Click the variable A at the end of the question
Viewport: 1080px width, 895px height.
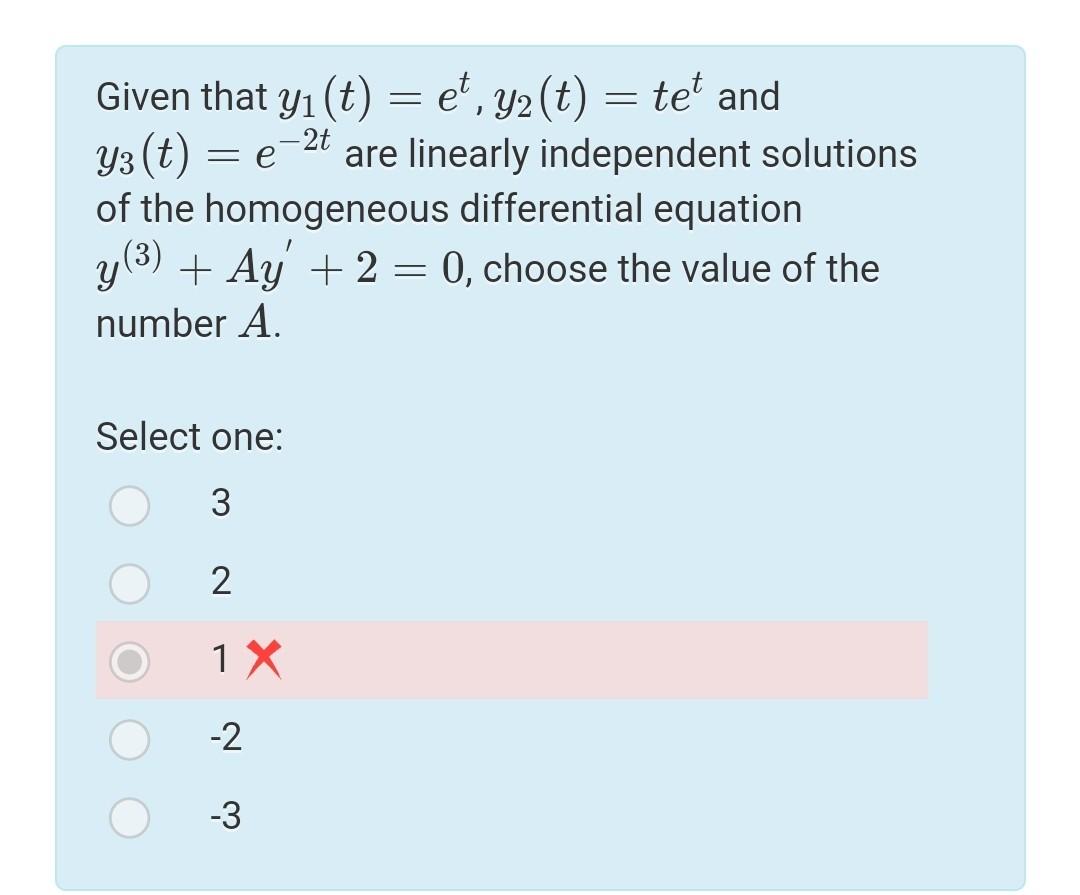pos(255,322)
